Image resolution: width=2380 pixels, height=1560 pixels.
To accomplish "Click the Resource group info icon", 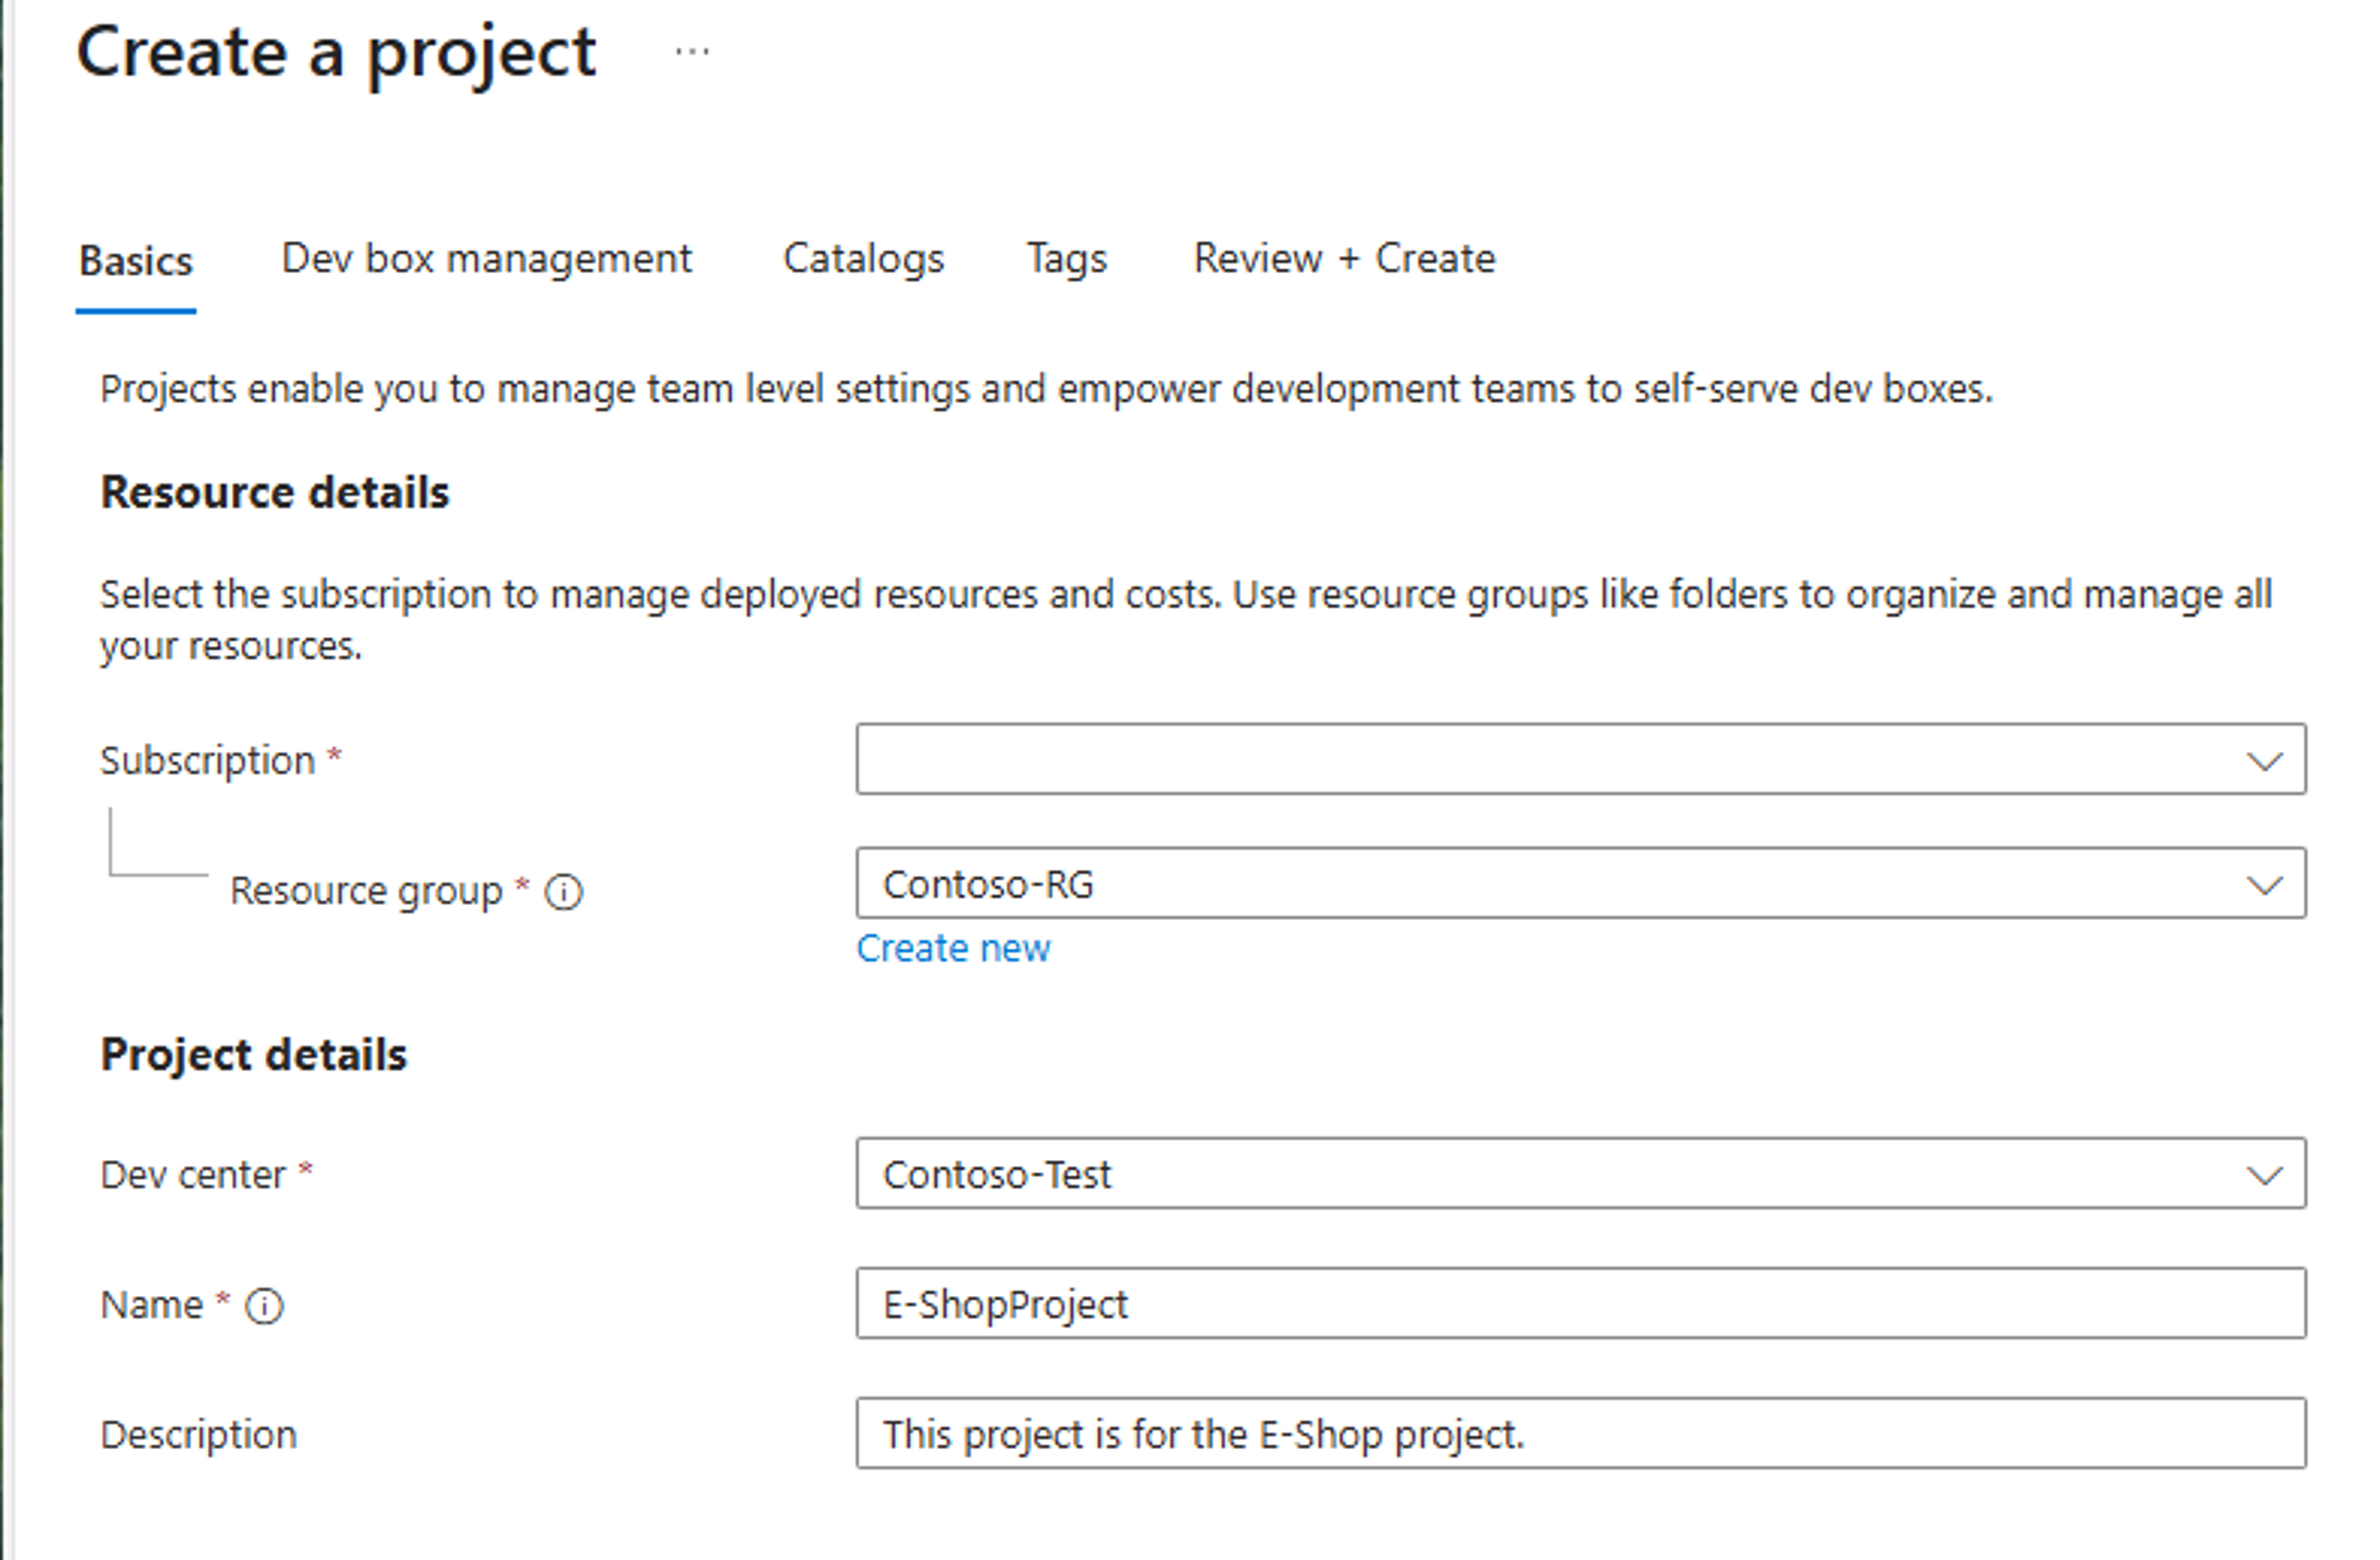I will pyautogui.click(x=563, y=891).
